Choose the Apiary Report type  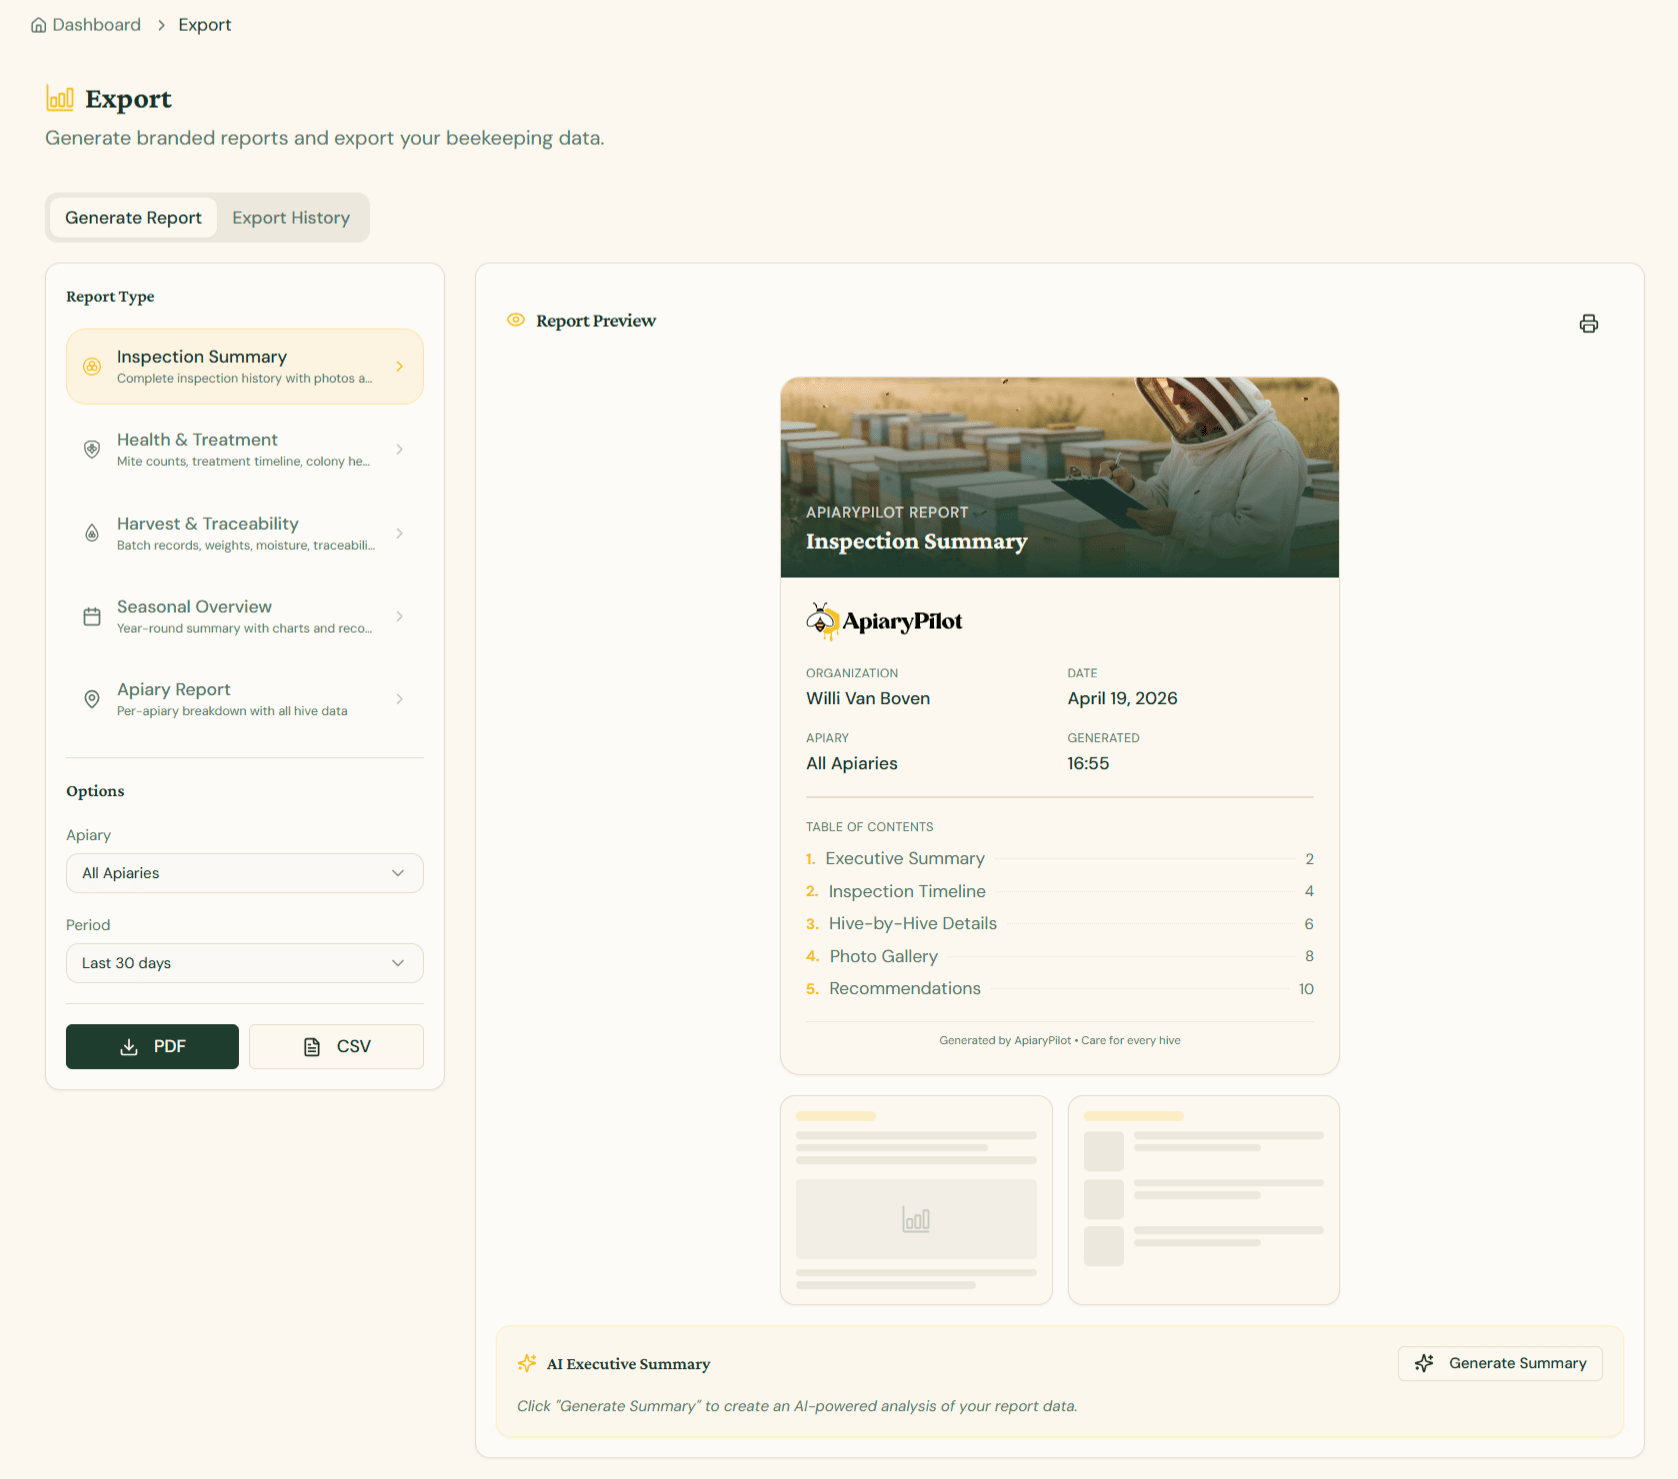point(245,699)
